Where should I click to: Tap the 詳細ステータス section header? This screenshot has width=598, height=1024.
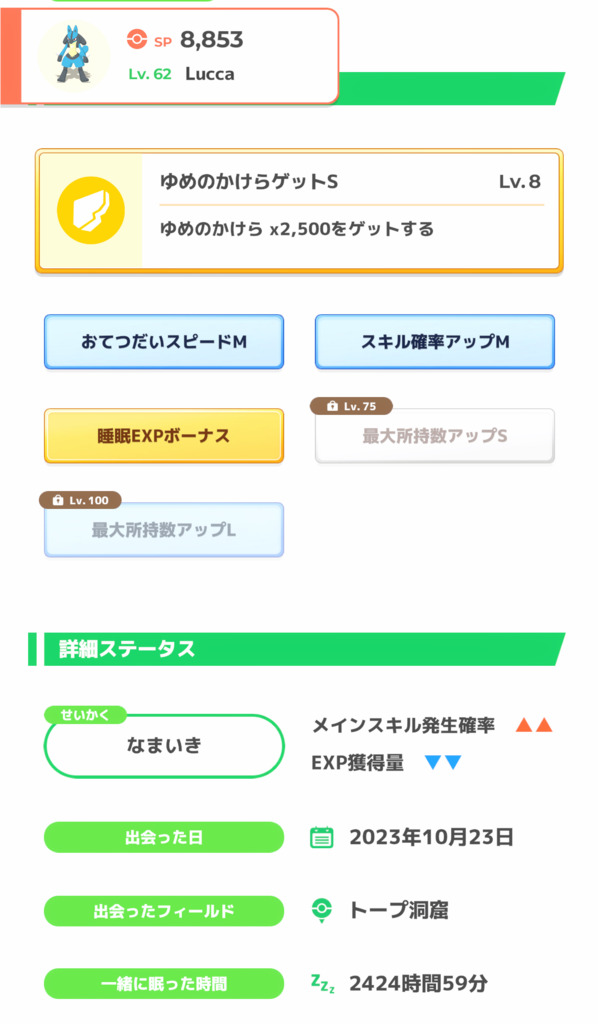297,649
